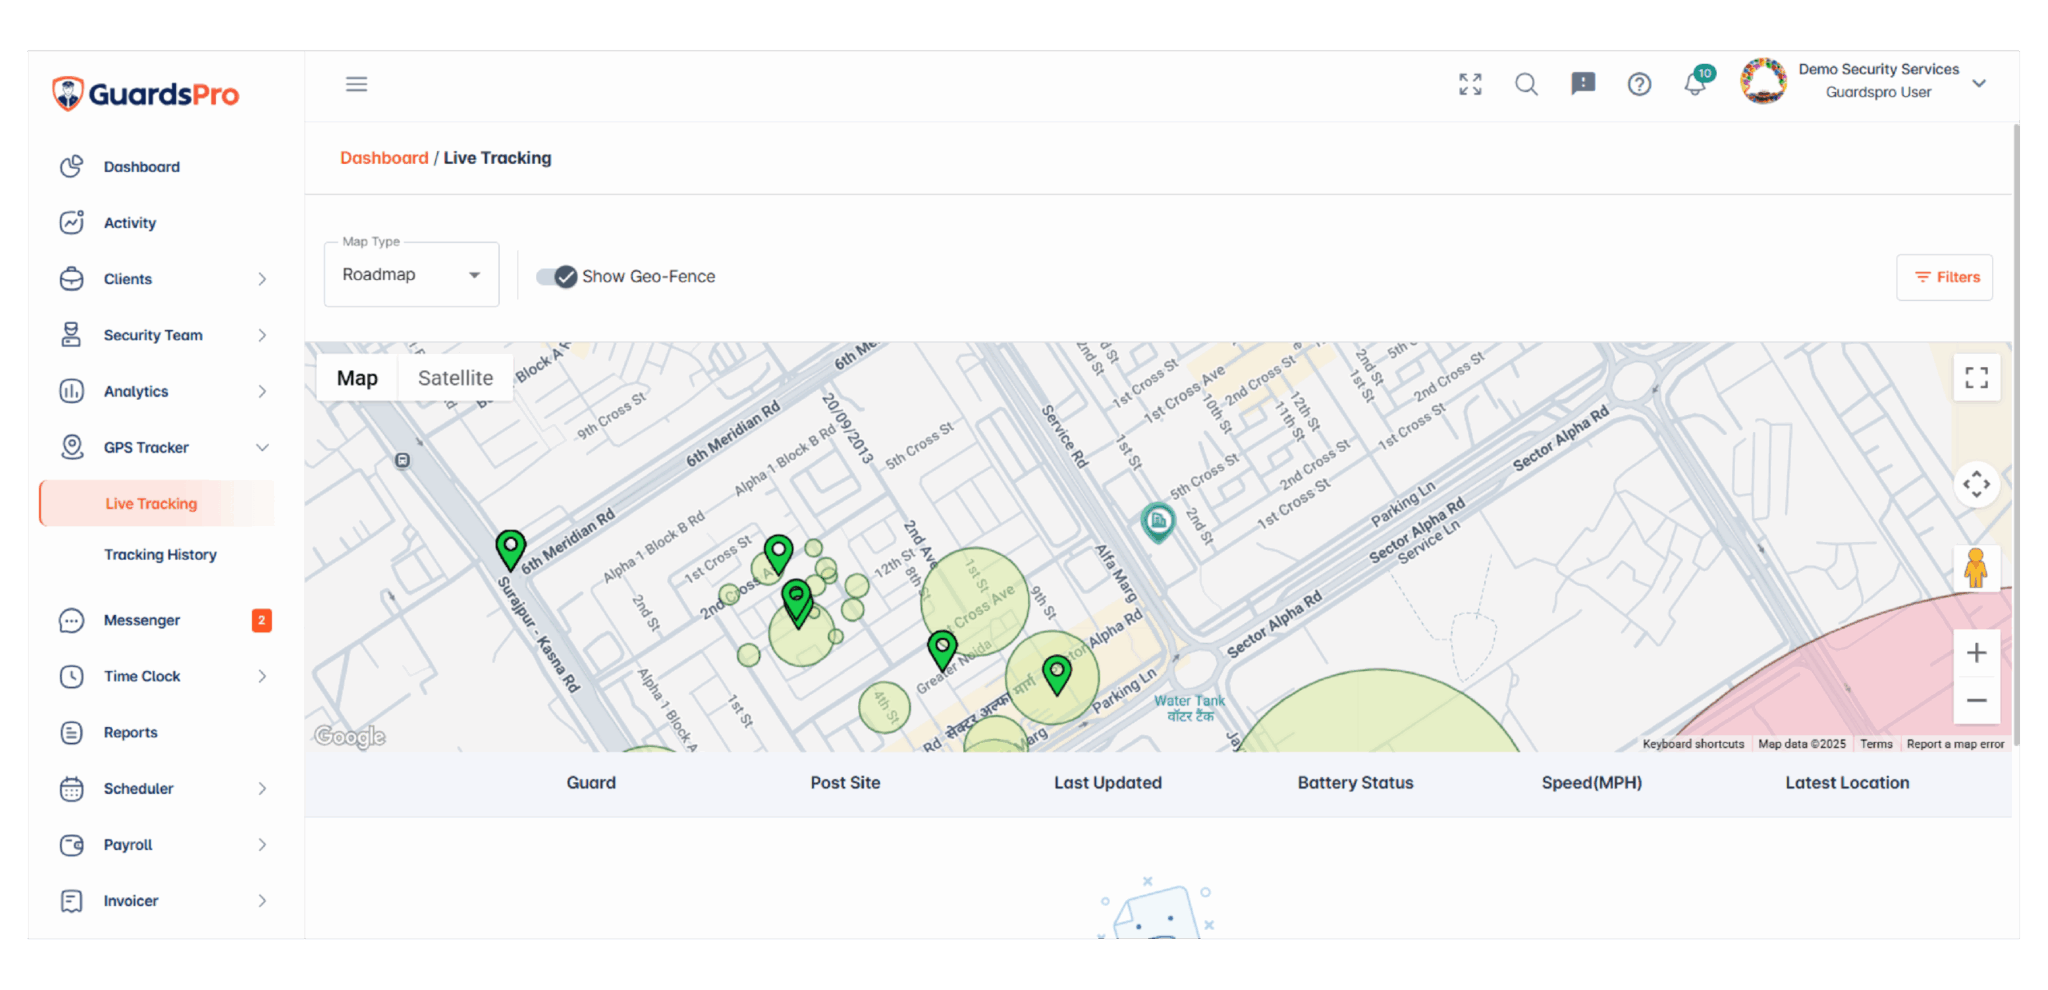Image resolution: width=2048 pixels, height=990 pixels.
Task: Switch to Satellite map view
Action: (455, 378)
